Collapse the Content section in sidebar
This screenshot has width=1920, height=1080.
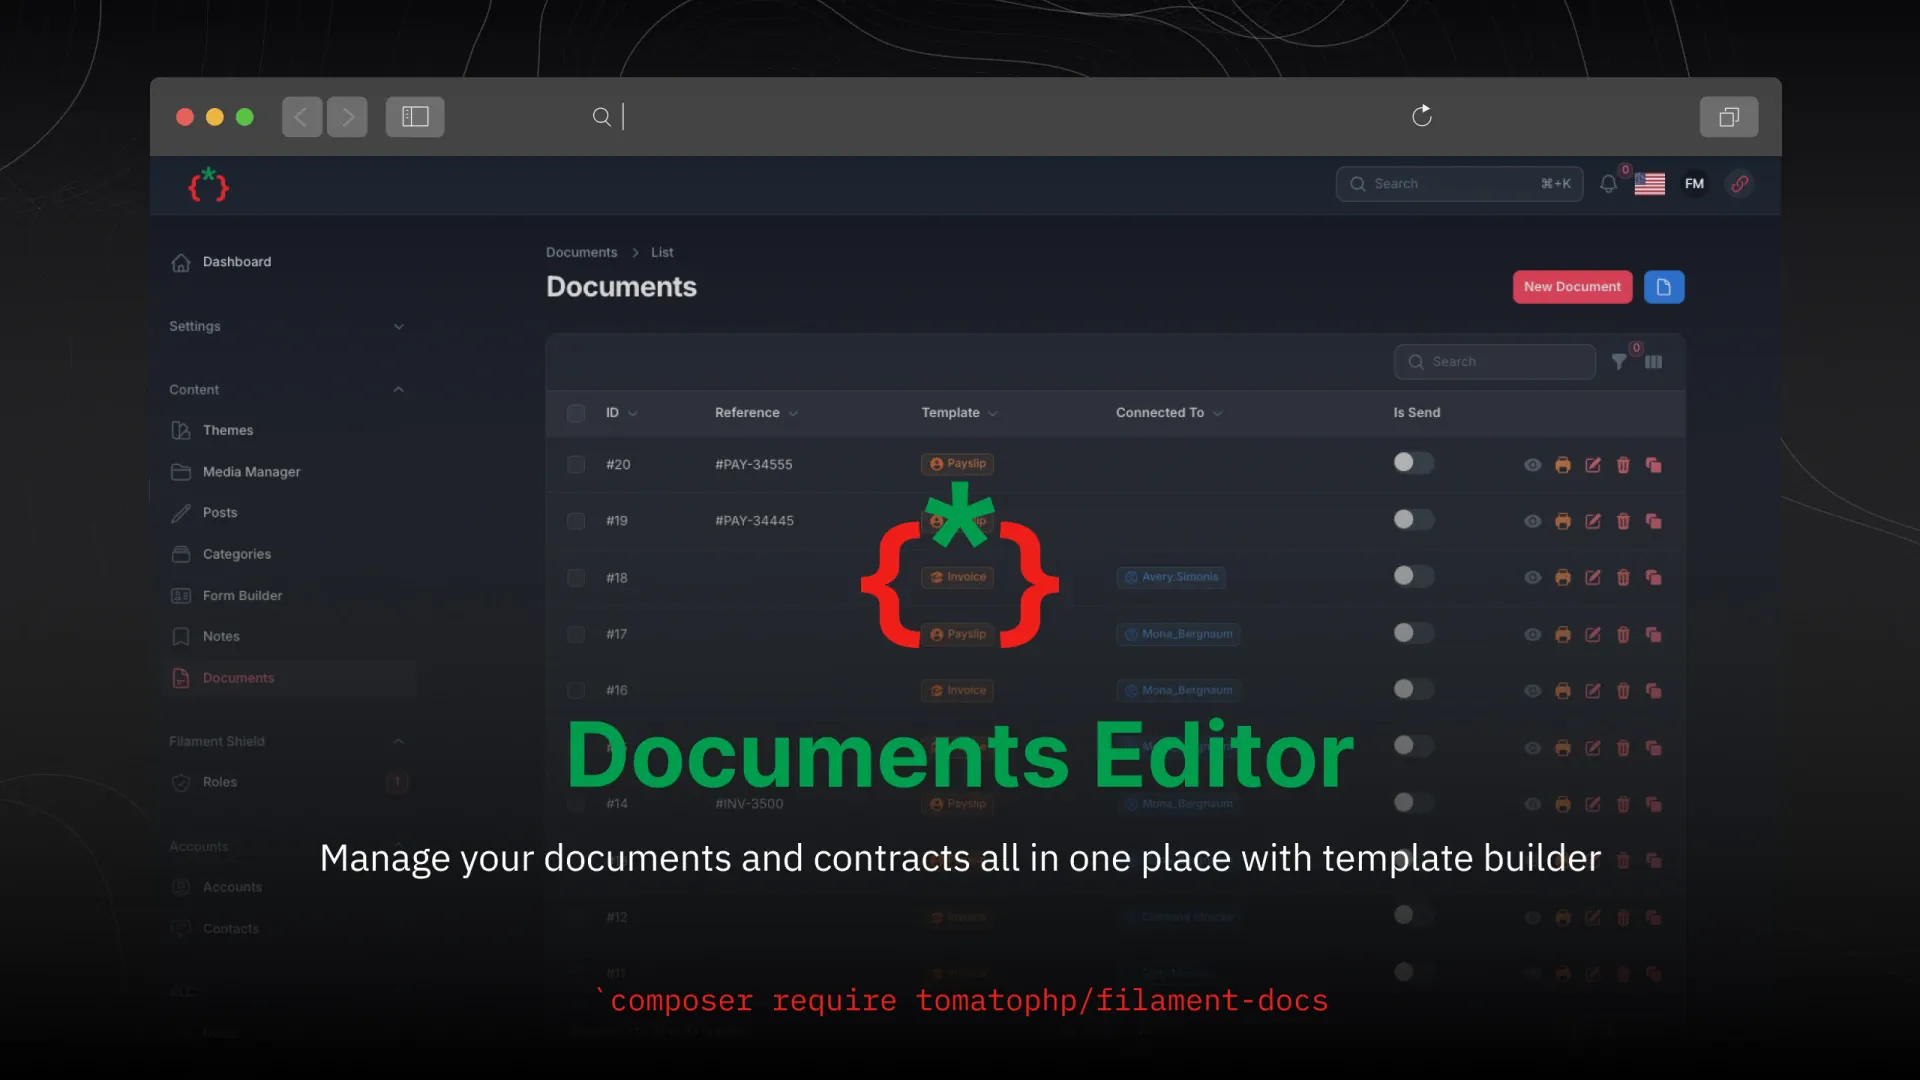398,389
